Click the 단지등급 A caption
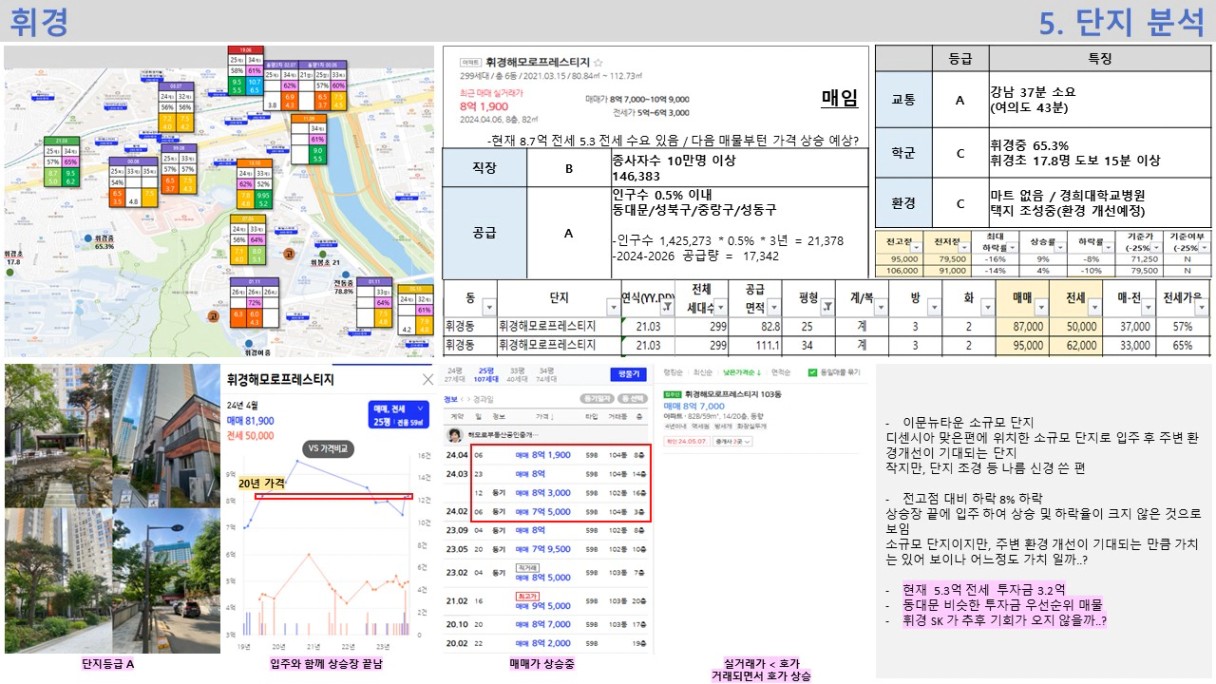The width and height of the screenshot is (1216, 684). 108,663
